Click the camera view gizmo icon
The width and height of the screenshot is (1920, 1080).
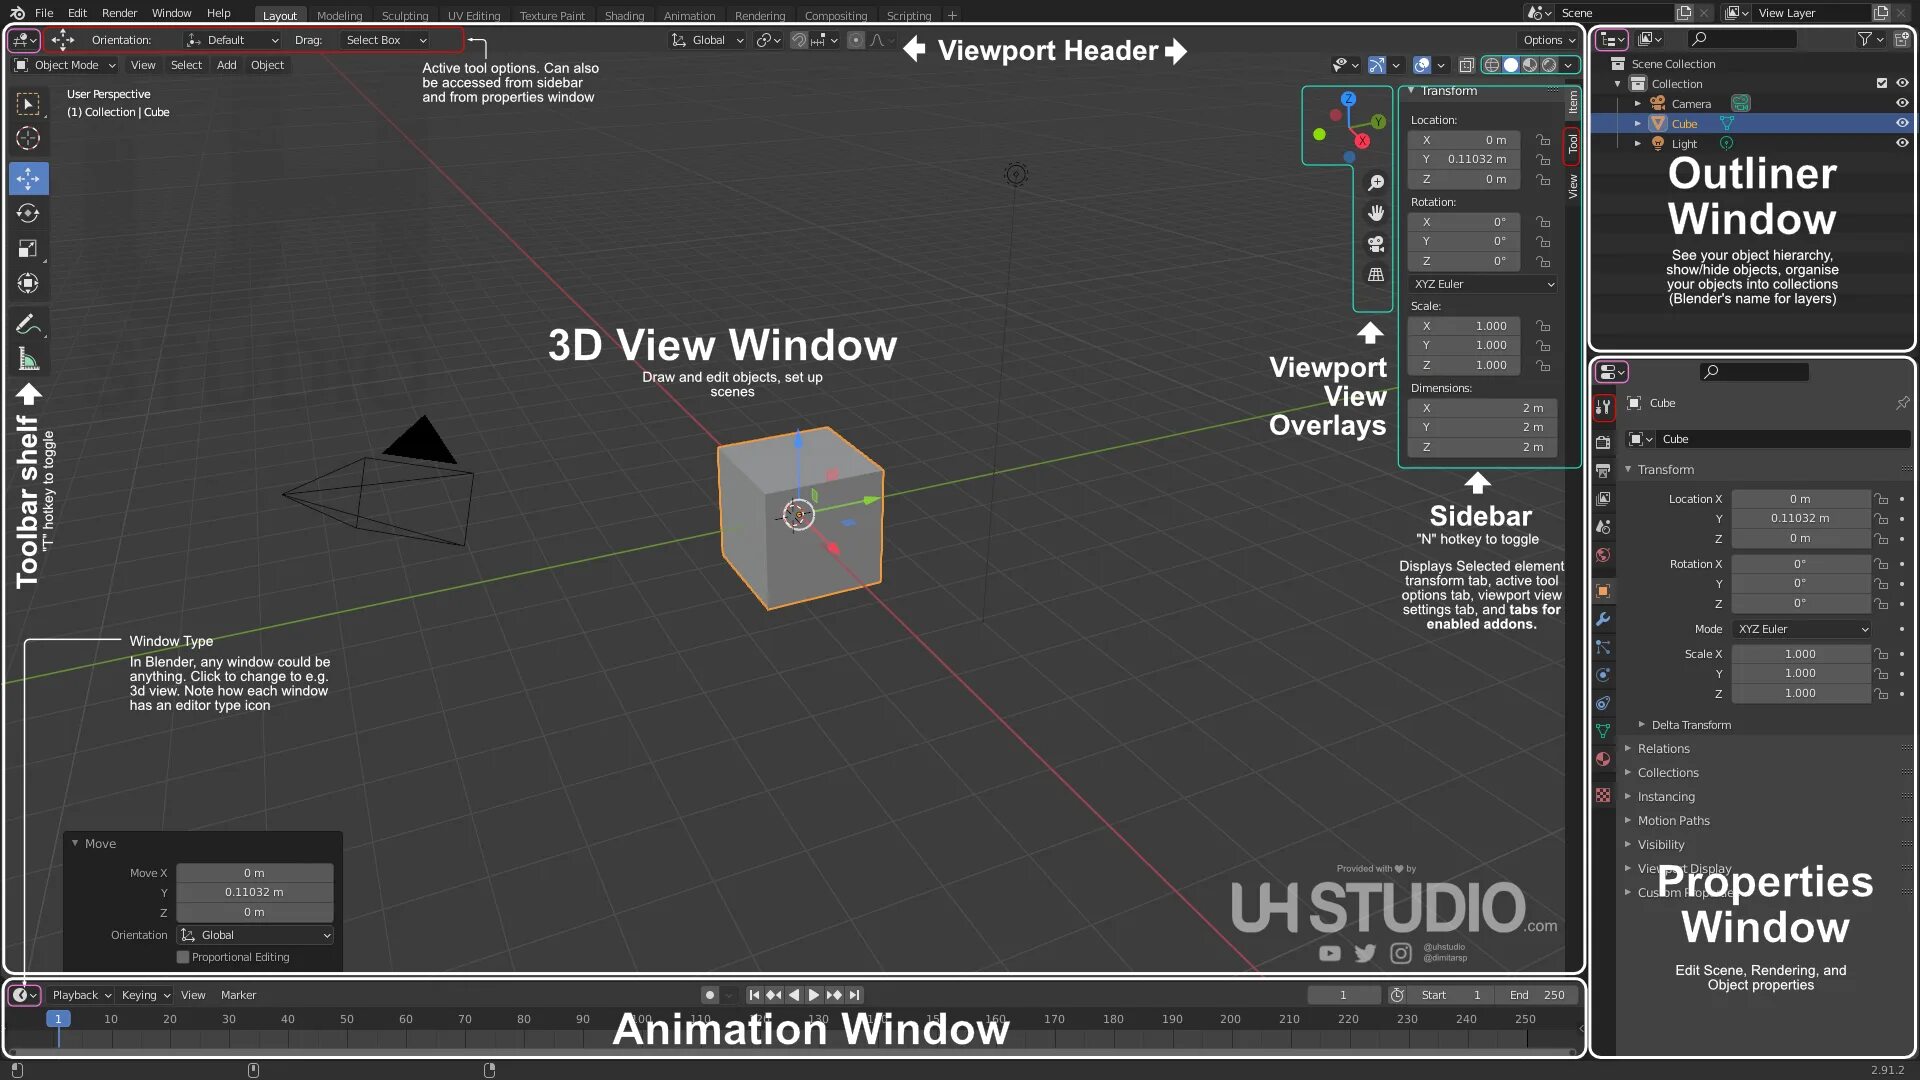click(1376, 244)
